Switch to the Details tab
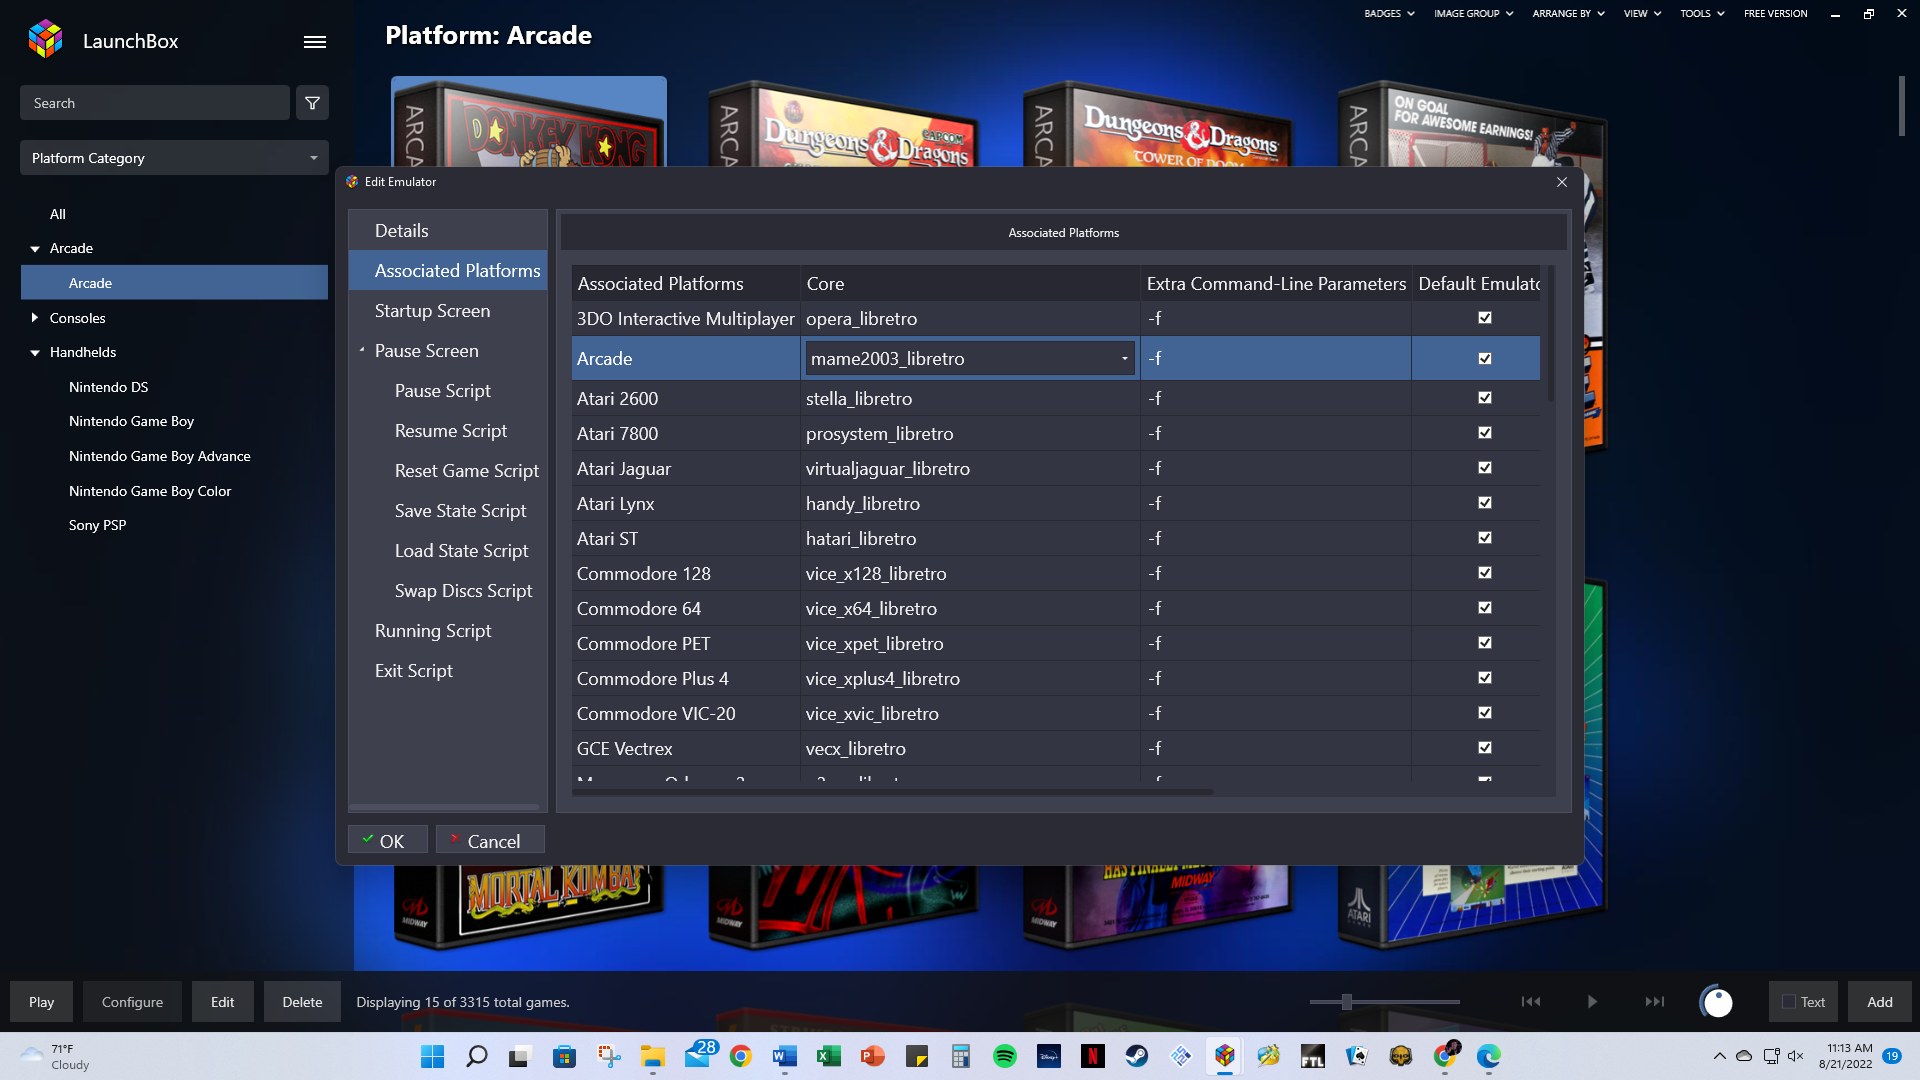The width and height of the screenshot is (1920, 1080). coord(448,231)
